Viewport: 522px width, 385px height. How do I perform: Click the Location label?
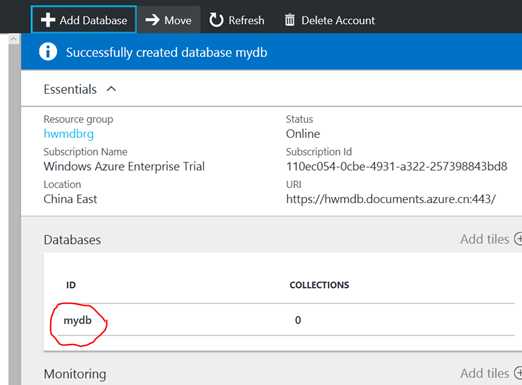(62, 184)
